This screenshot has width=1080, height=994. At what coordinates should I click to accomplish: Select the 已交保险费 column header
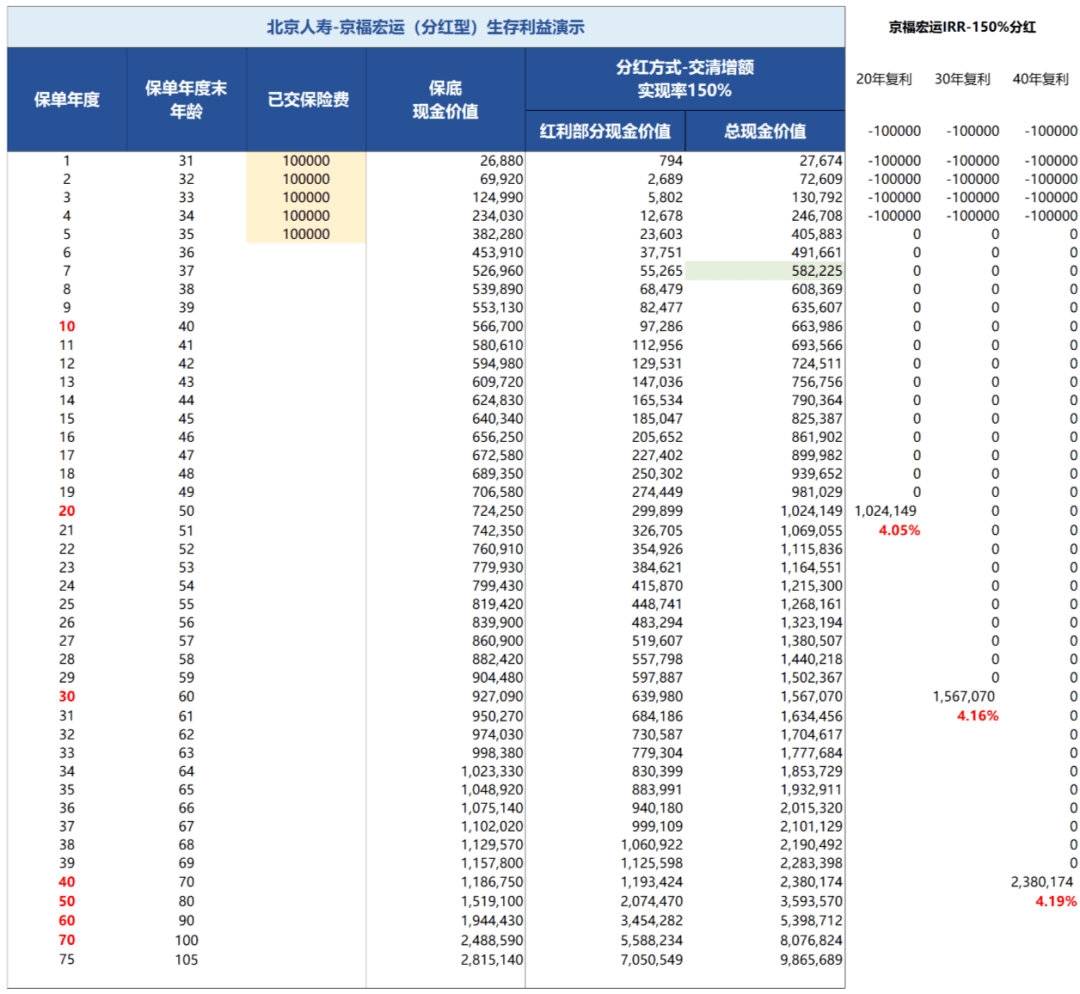pyautogui.click(x=308, y=100)
